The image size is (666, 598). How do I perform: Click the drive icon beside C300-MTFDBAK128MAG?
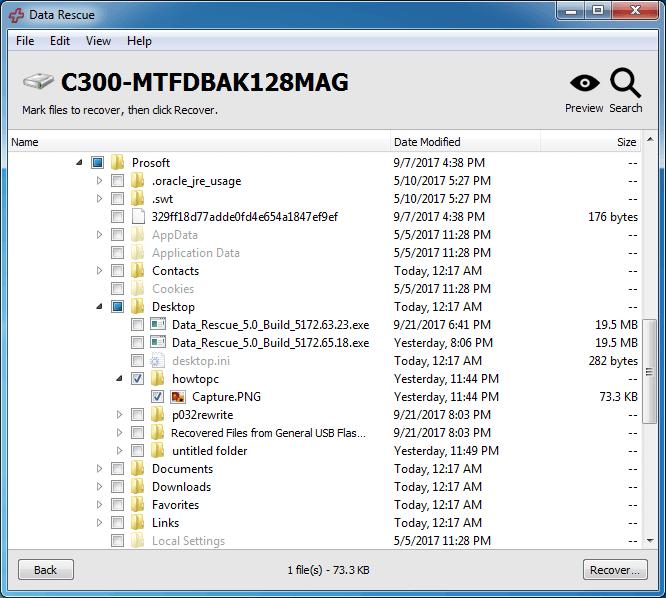38,81
